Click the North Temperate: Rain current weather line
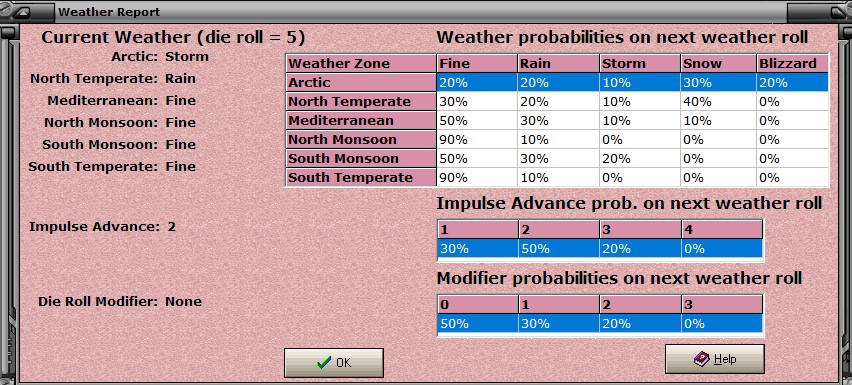Viewport: 852px width, 385px height. tap(113, 79)
